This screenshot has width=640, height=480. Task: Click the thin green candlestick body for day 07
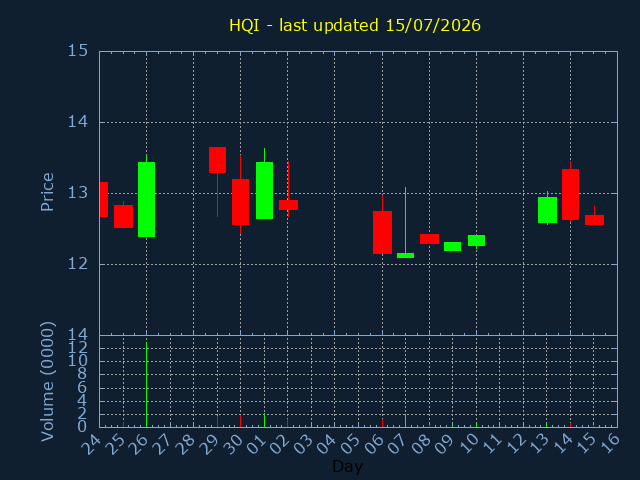click(405, 256)
